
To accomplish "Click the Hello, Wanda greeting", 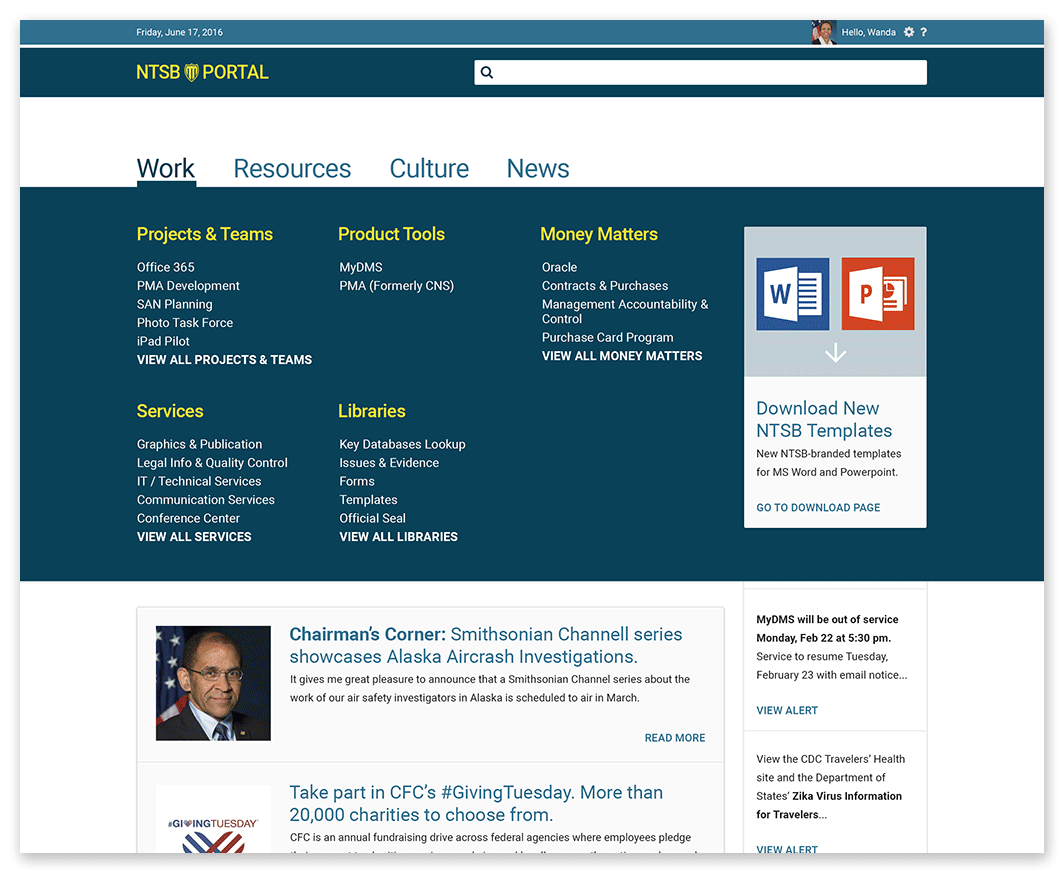I will [x=868, y=32].
